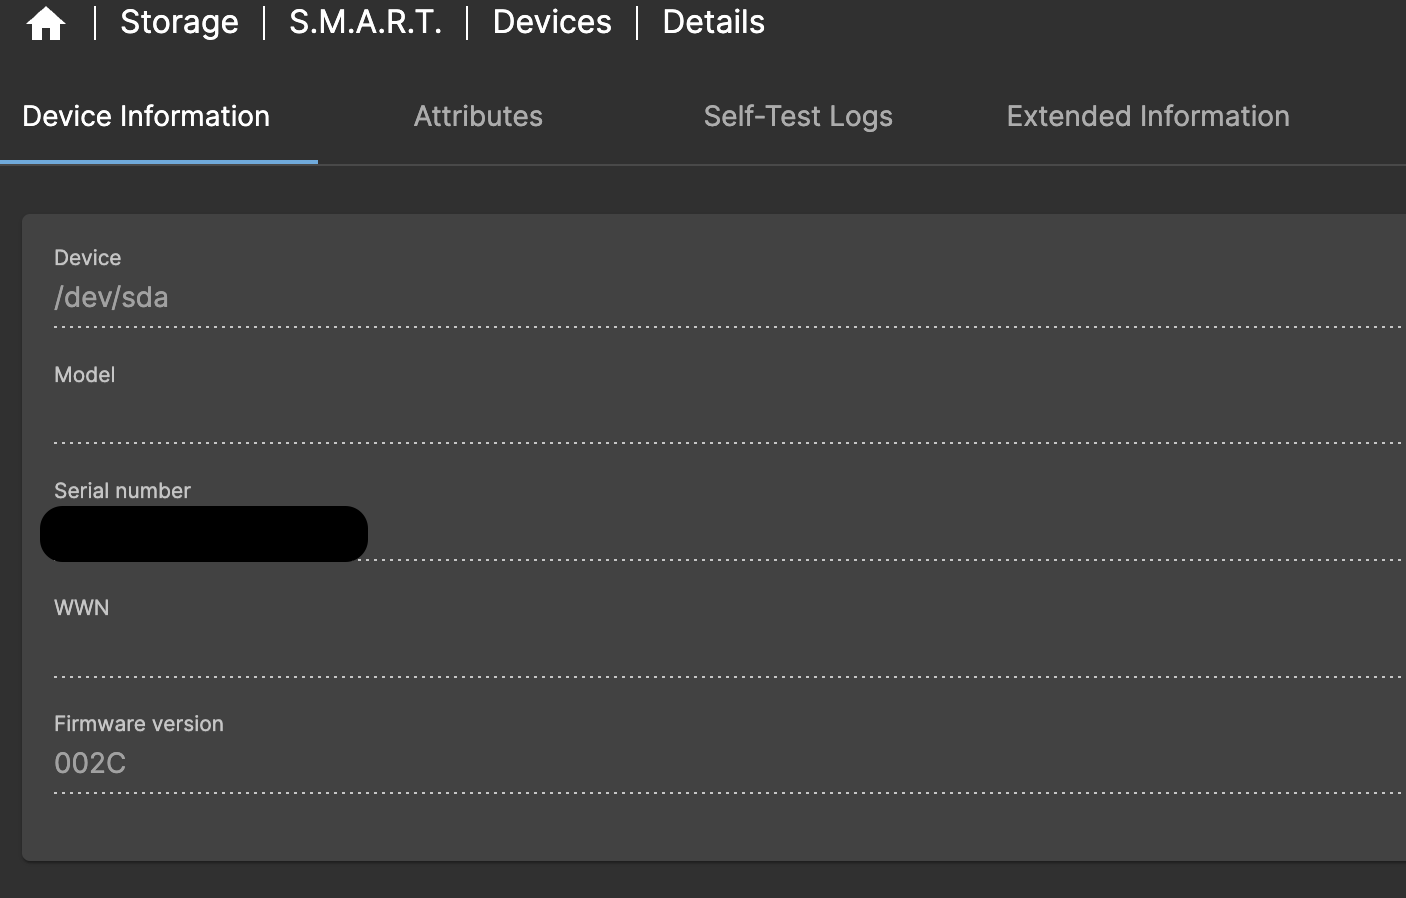Click the Firmware version label
Image resolution: width=1406 pixels, height=898 pixels.
point(138,723)
